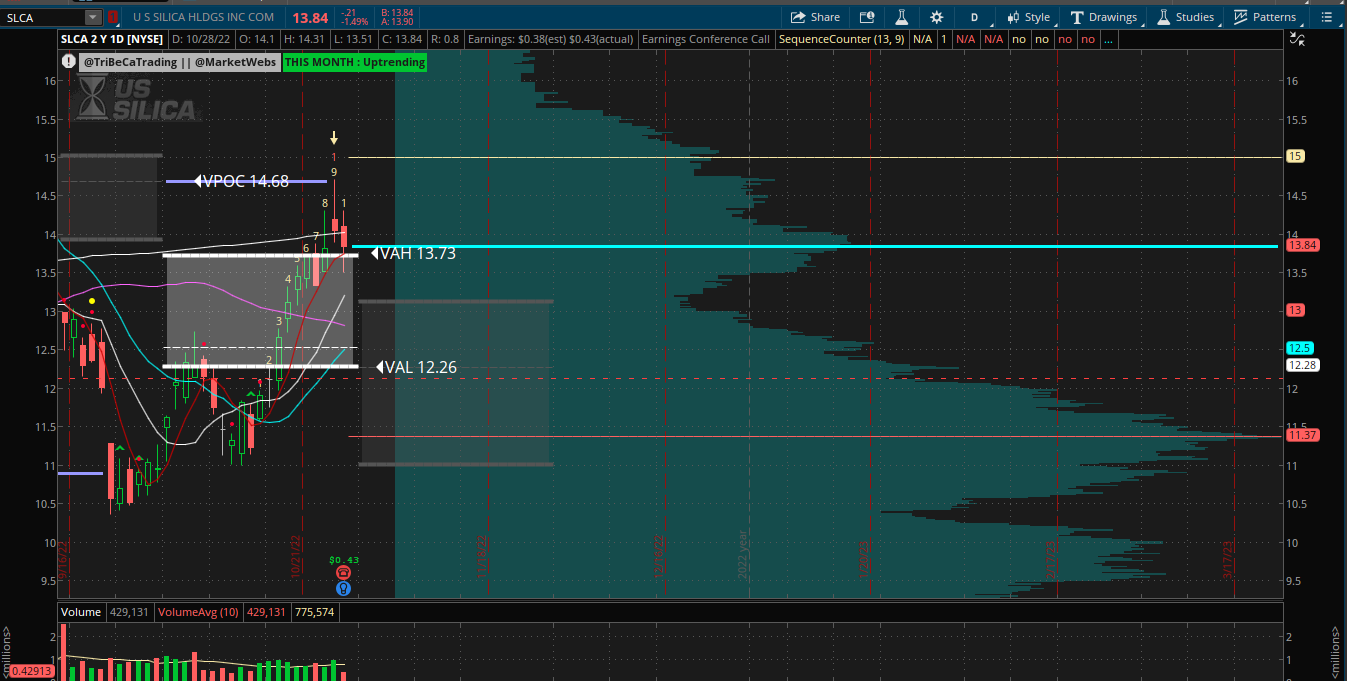
Task: Click the 12.28 price bubble
Action: click(1302, 365)
